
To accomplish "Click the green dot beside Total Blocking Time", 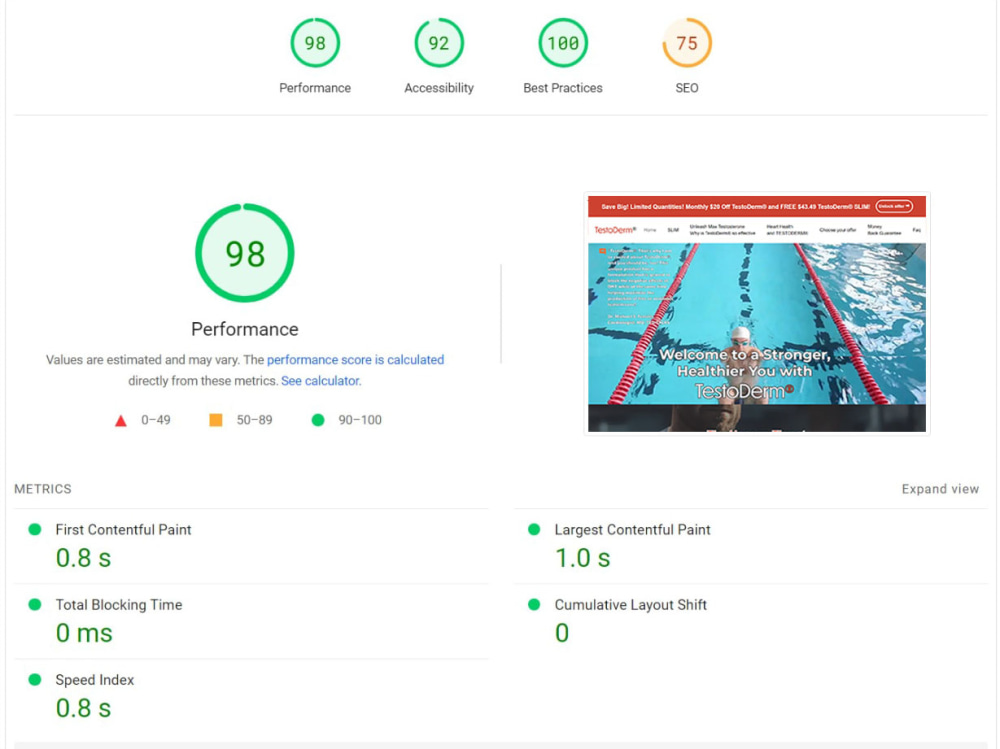I will (x=35, y=604).
